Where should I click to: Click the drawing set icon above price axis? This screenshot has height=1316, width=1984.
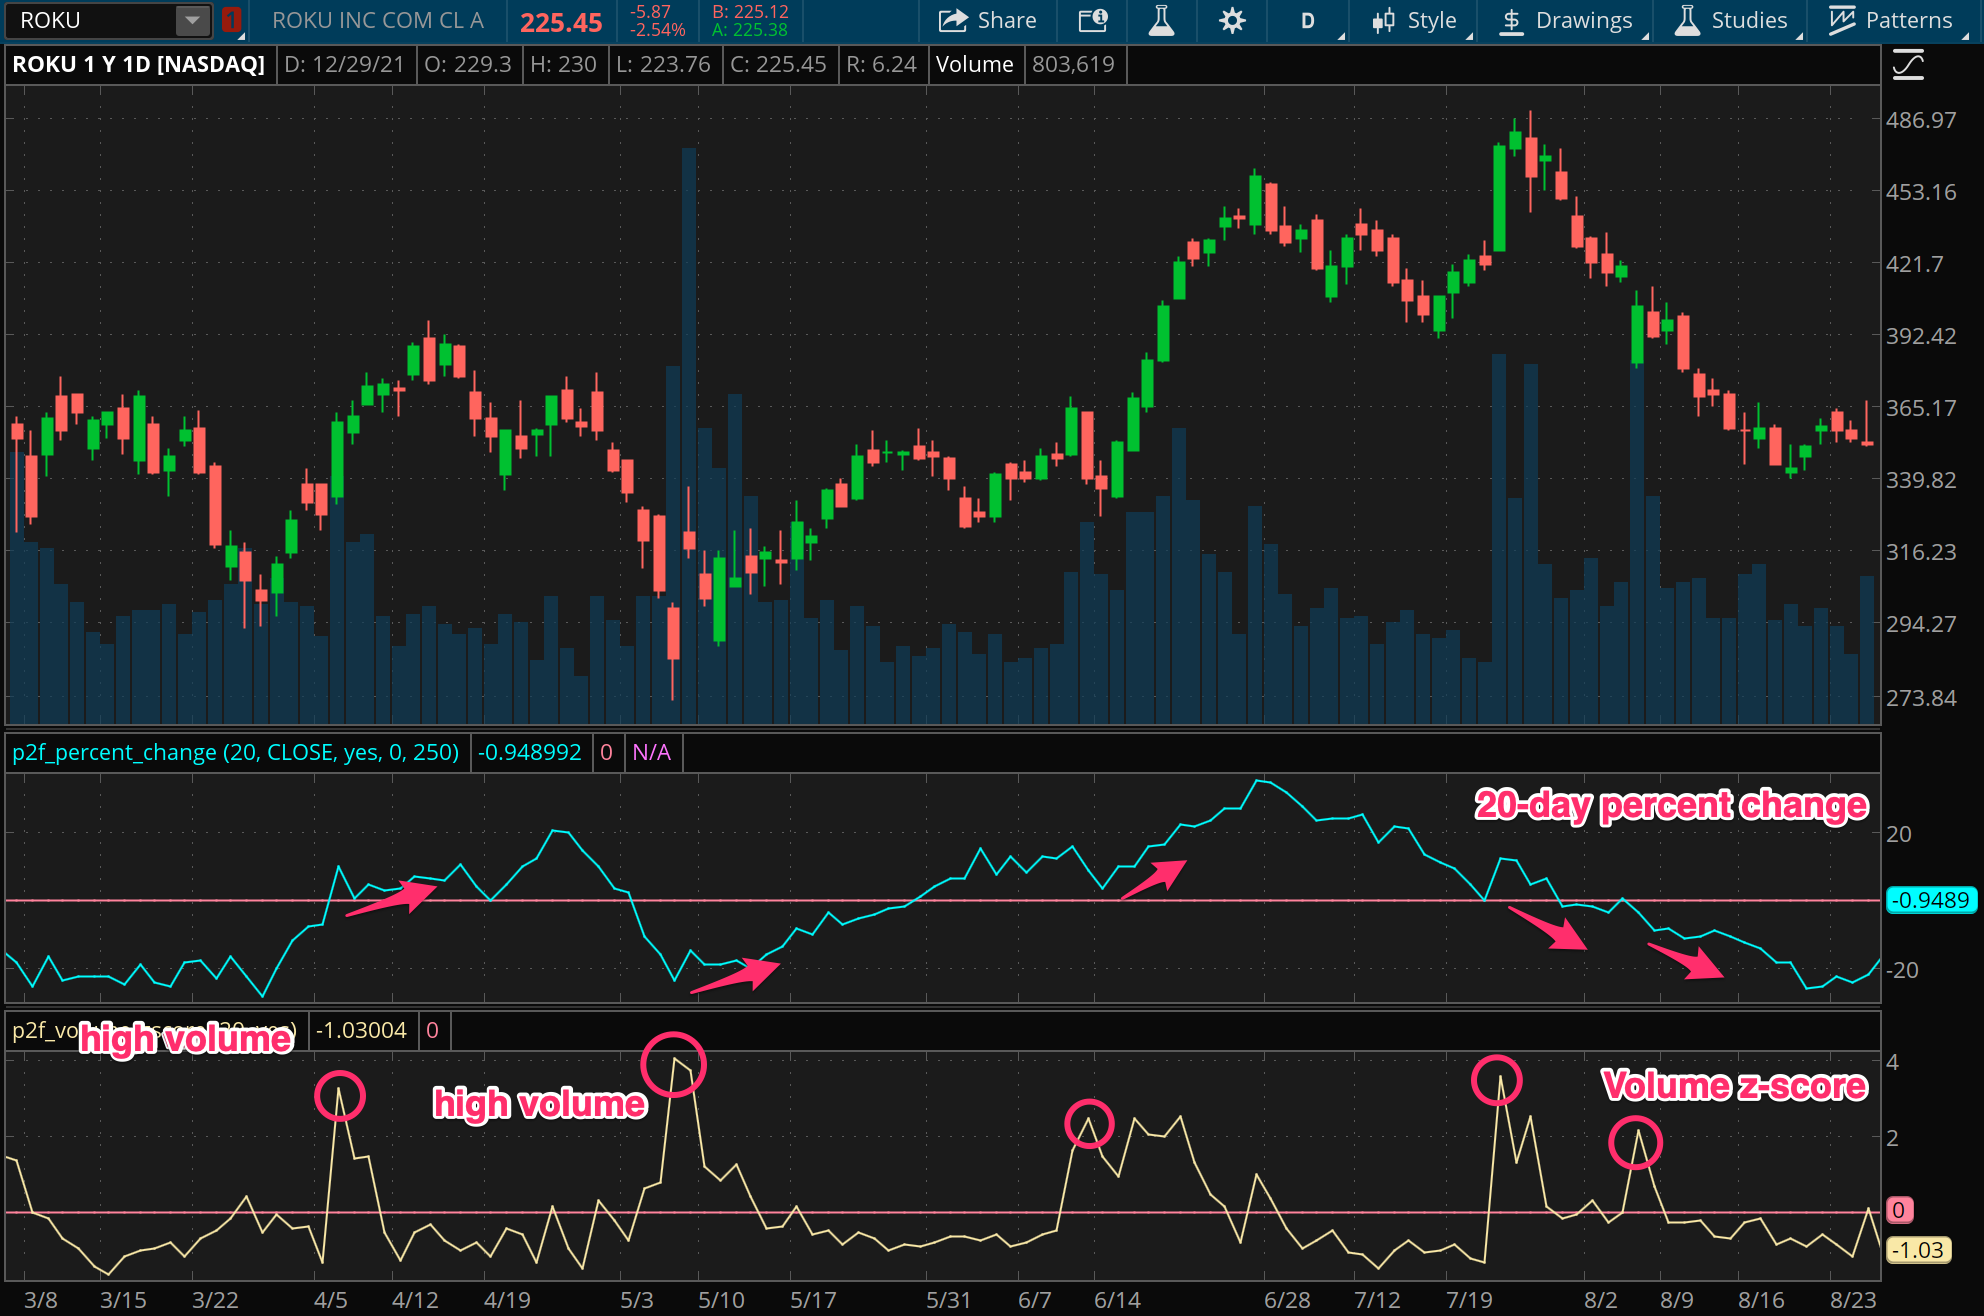tap(1908, 66)
